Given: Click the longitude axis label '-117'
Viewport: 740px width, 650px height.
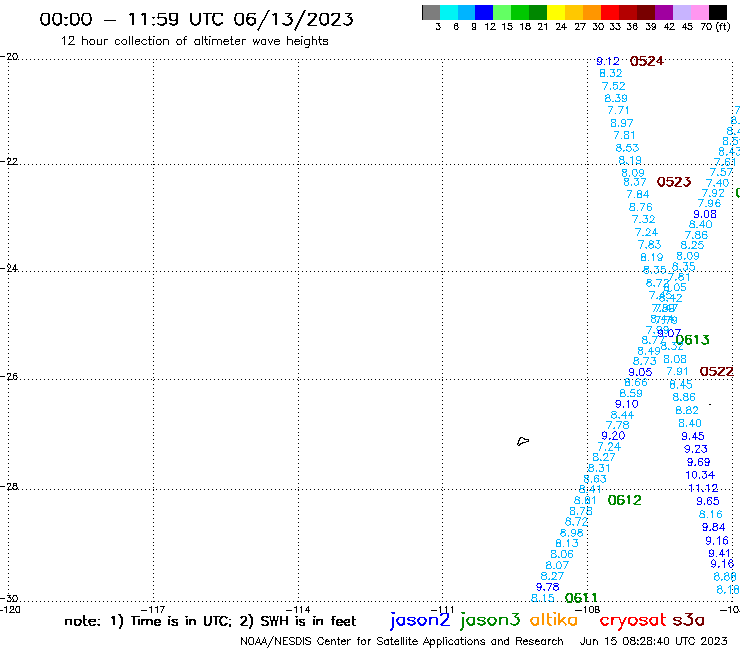Looking at the screenshot, I should (152, 609).
